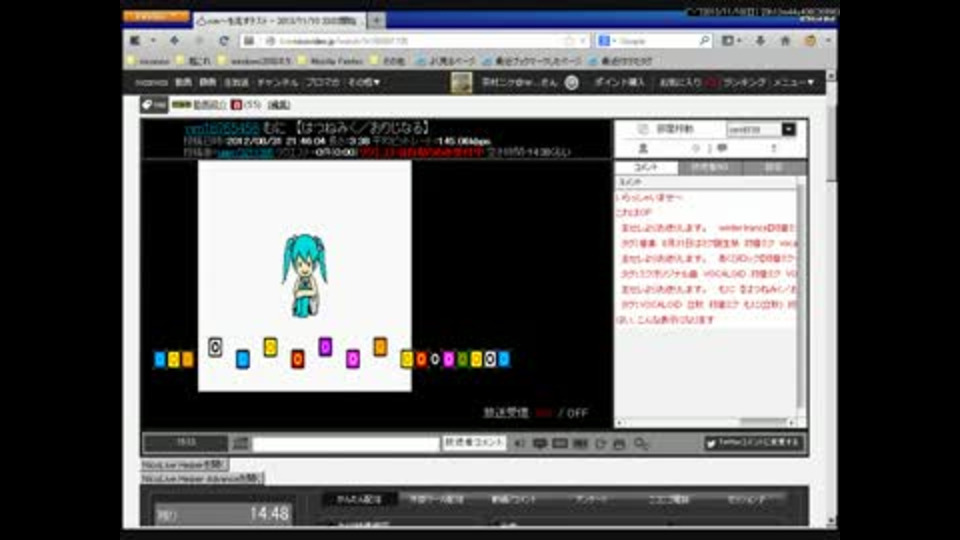The height and width of the screenshot is (540, 960).
Task: Open the チャンネル link in the Niconico header
Action: click(x=277, y=82)
